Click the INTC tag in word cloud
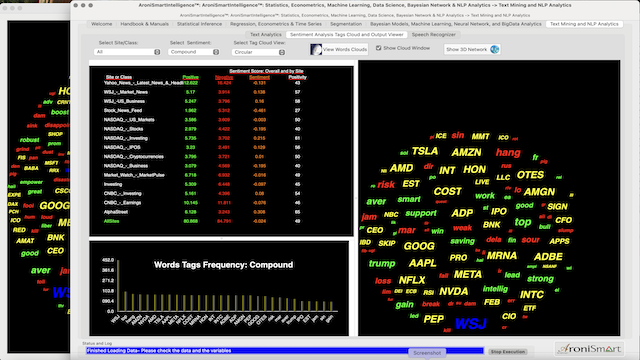The height and width of the screenshot is (360, 640). 532,295
